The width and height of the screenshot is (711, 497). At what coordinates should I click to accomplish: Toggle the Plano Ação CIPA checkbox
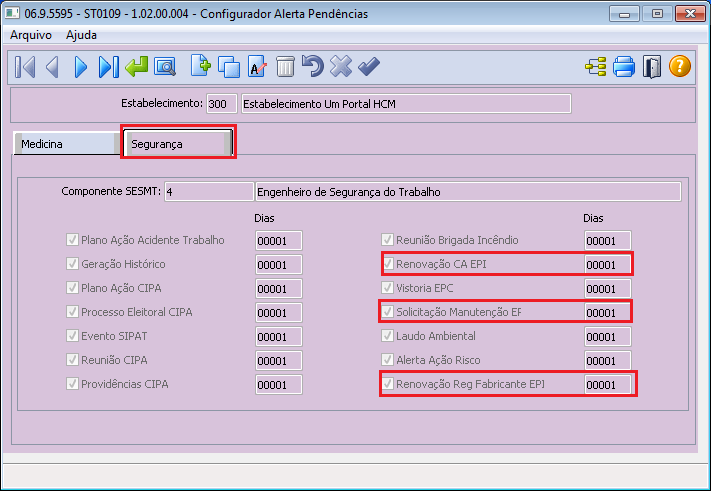coord(72,287)
